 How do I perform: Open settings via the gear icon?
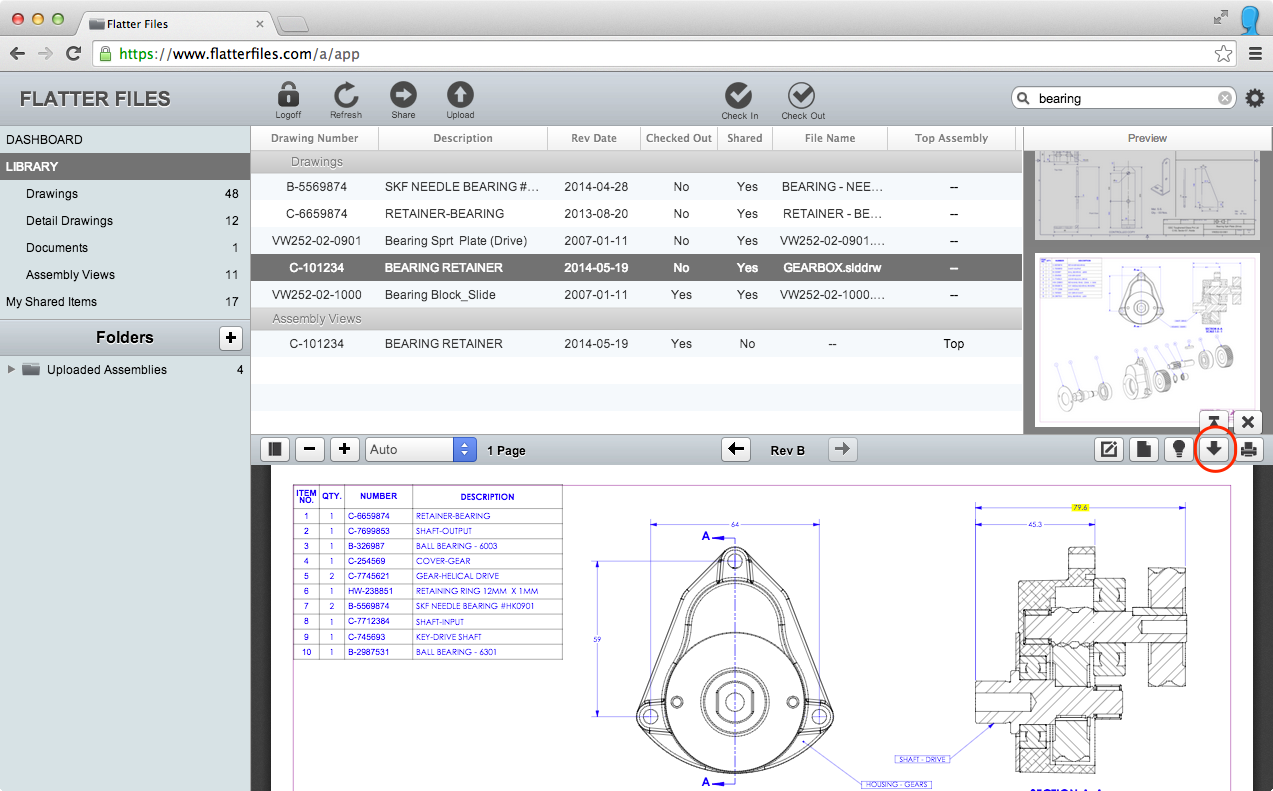point(1254,98)
